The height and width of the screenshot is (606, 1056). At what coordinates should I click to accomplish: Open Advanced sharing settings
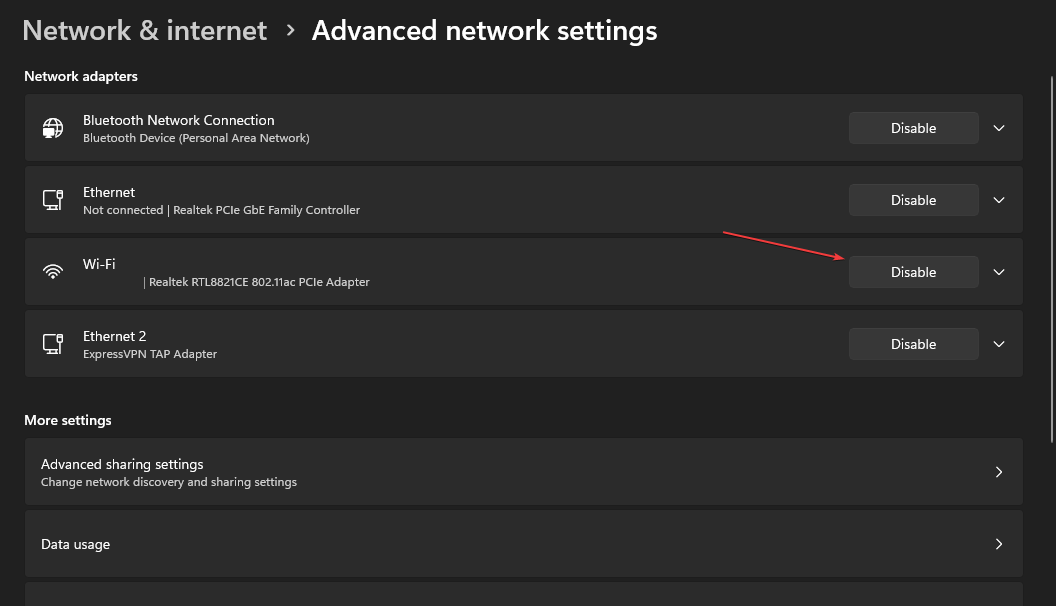point(522,471)
